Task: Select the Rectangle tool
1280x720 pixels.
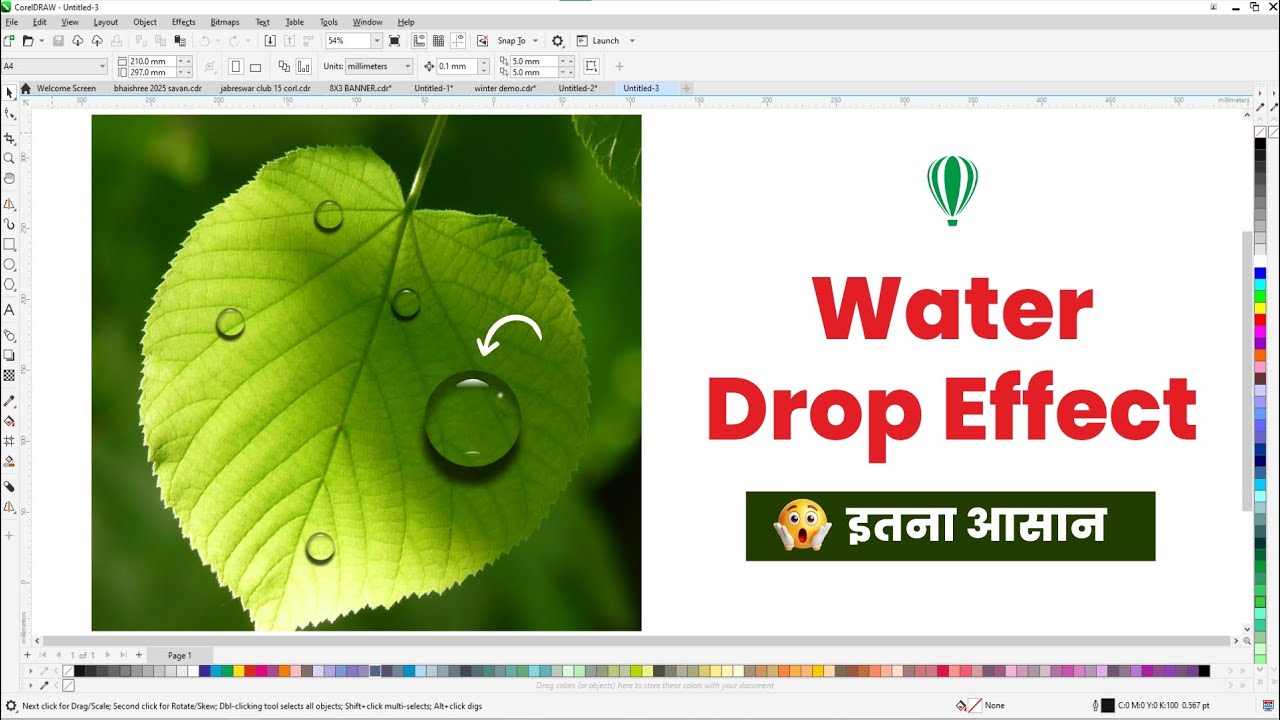Action: click(10, 244)
